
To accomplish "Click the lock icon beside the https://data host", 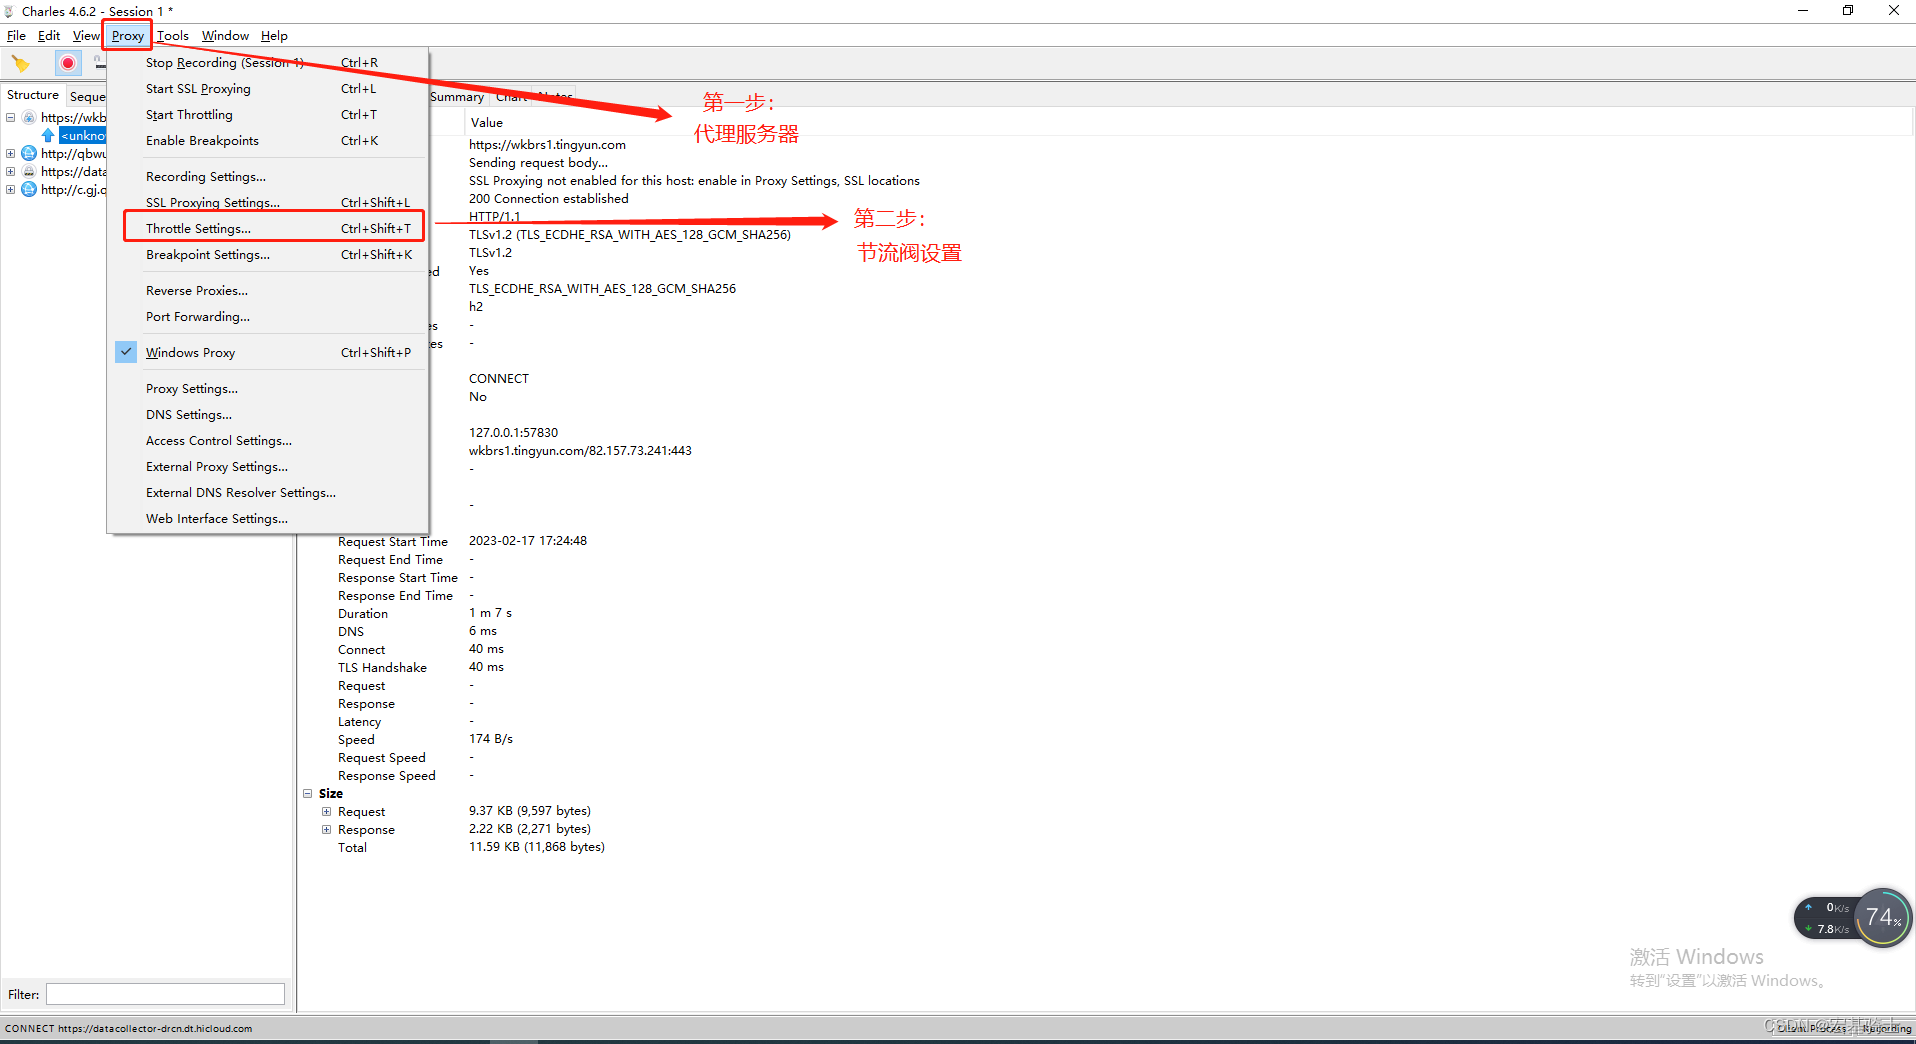I will 28,172.
